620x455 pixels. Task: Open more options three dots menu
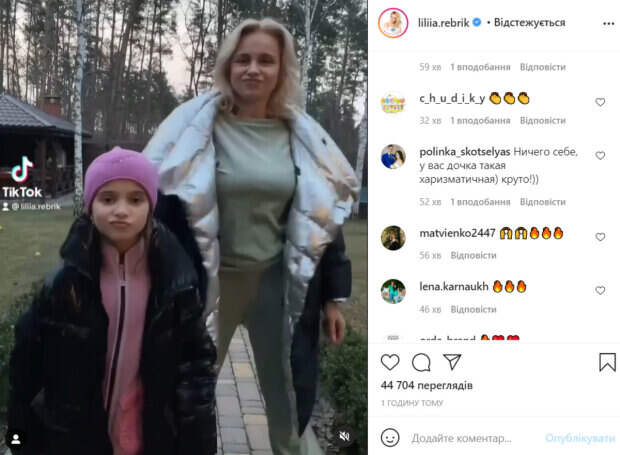tap(609, 24)
